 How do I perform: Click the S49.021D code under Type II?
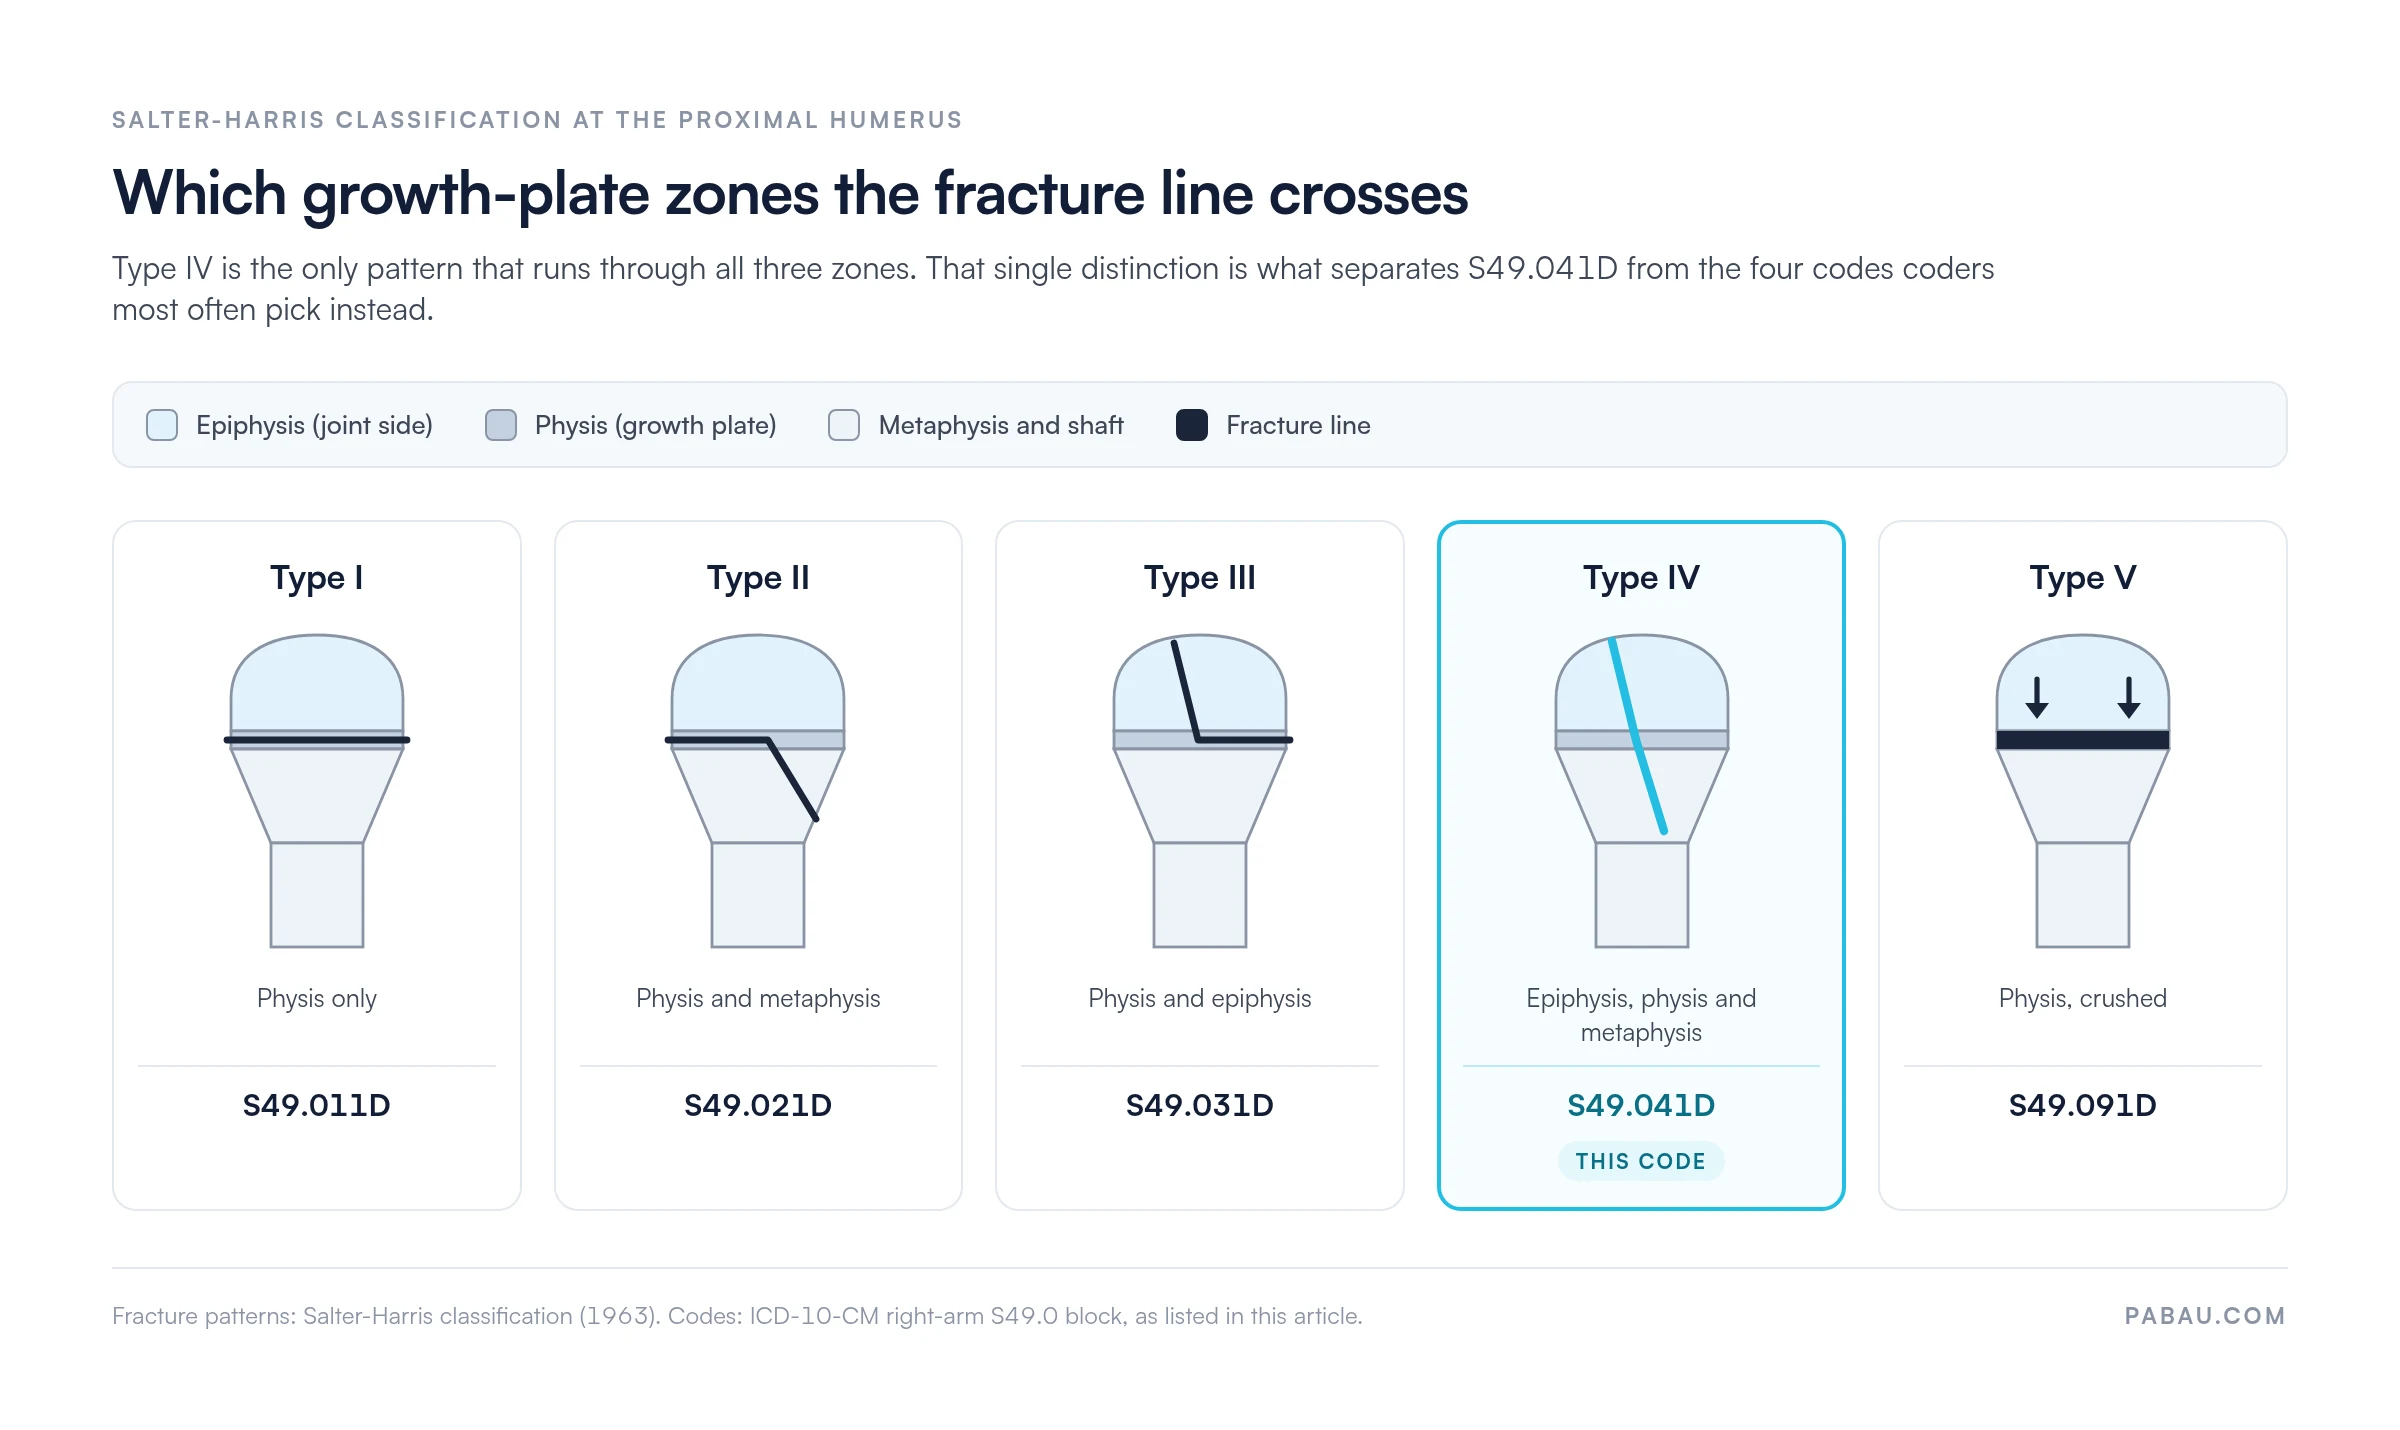[758, 1105]
